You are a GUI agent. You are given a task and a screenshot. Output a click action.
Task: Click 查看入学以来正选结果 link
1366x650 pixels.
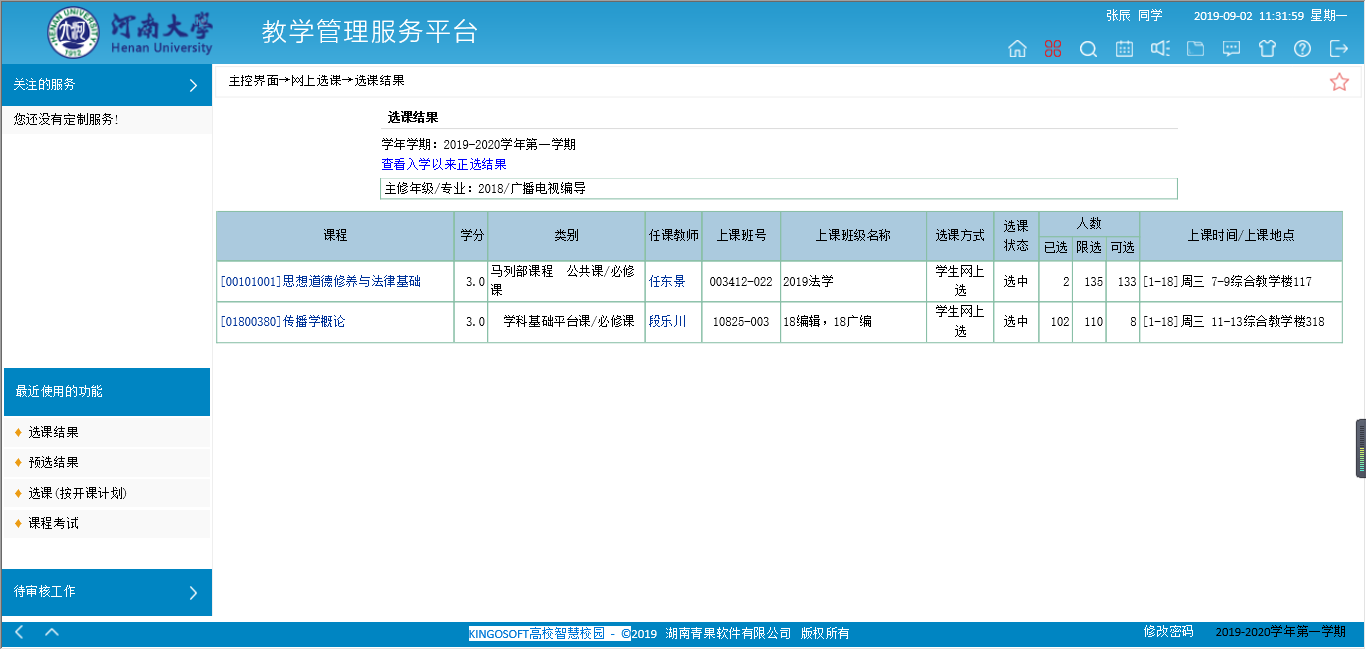point(443,164)
